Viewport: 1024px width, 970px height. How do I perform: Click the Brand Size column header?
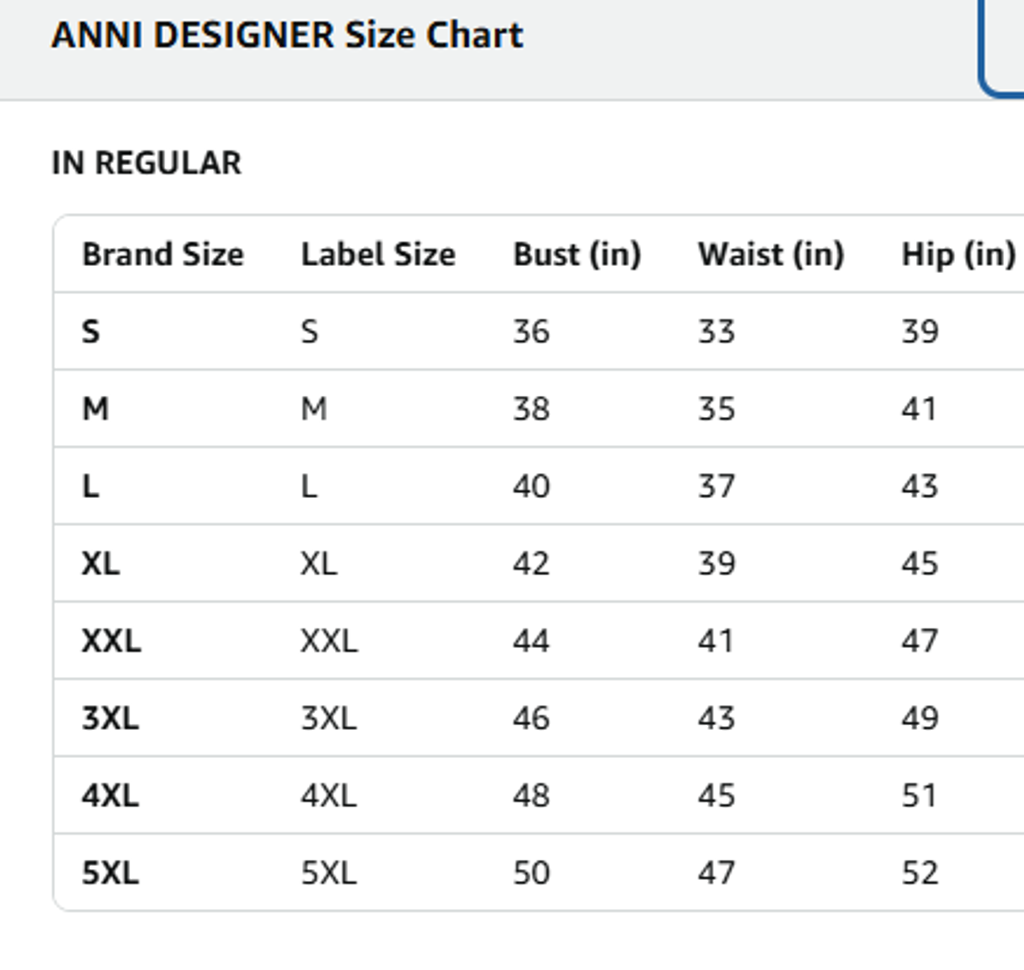click(162, 255)
